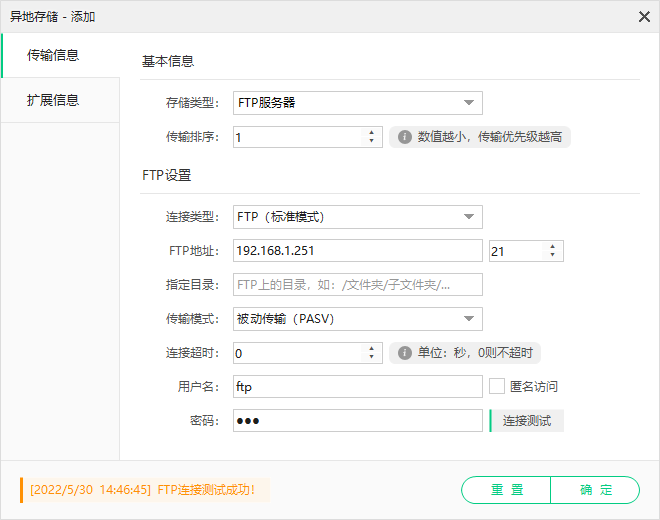660x520 pixels.
Task: Increase the 连接超时 value with the up arrow
Action: point(371,349)
